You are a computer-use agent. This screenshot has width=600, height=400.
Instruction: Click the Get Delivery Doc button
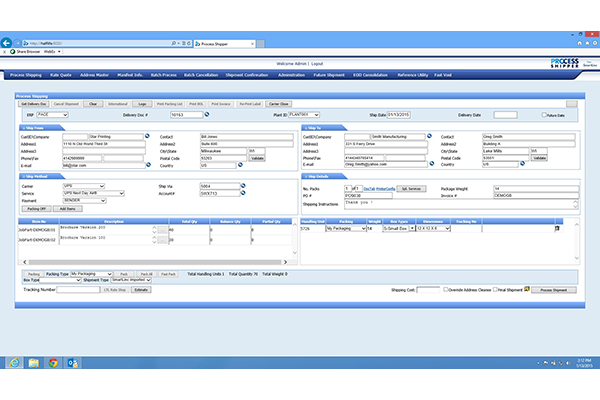pyautogui.click(x=34, y=104)
